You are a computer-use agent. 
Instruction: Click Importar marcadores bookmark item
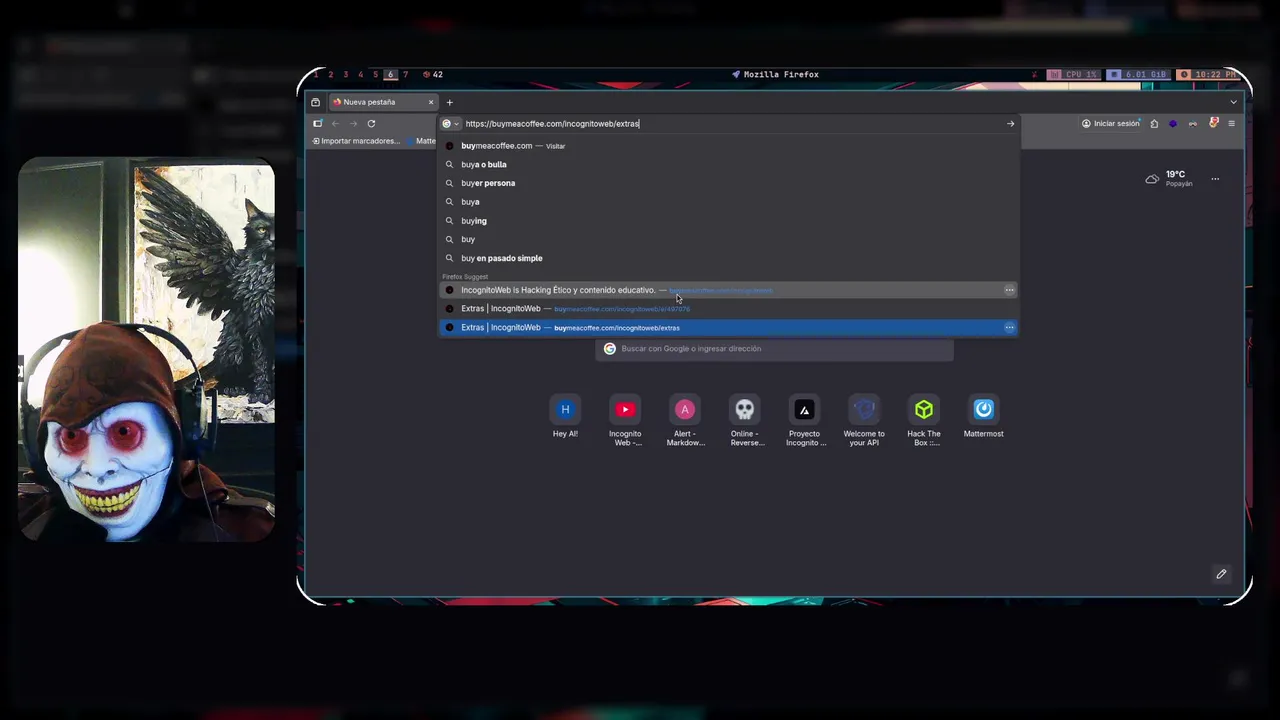(x=356, y=141)
